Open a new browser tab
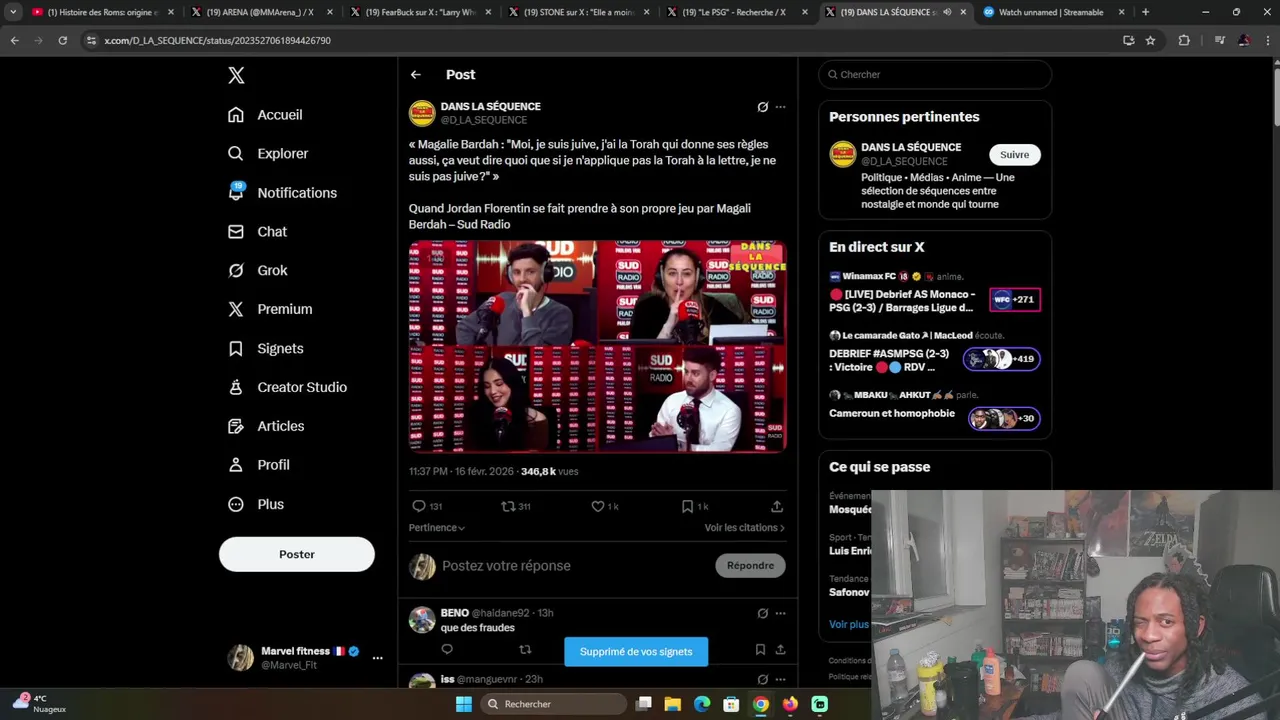The width and height of the screenshot is (1280, 720). click(x=1145, y=12)
